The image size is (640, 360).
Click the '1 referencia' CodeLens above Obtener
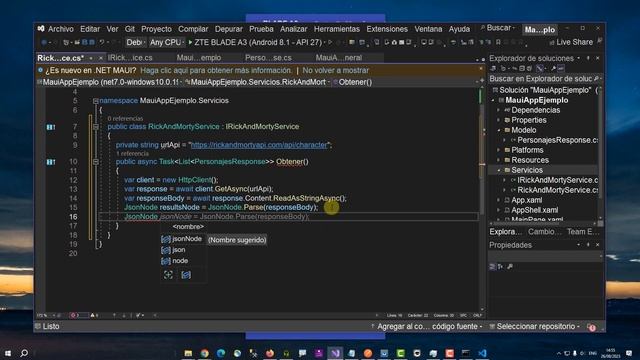point(133,153)
